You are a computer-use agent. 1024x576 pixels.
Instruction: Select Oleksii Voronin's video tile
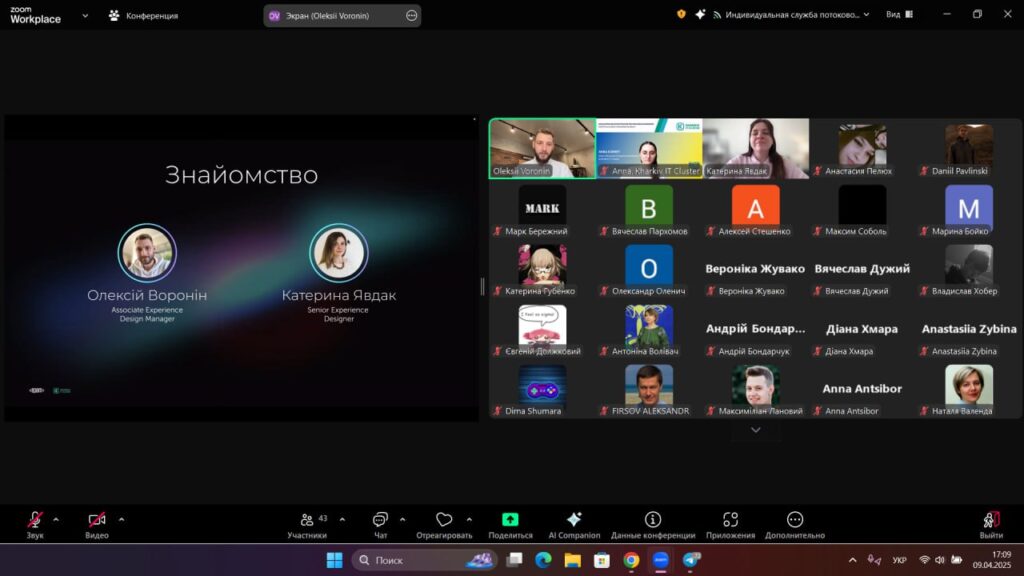(x=542, y=148)
